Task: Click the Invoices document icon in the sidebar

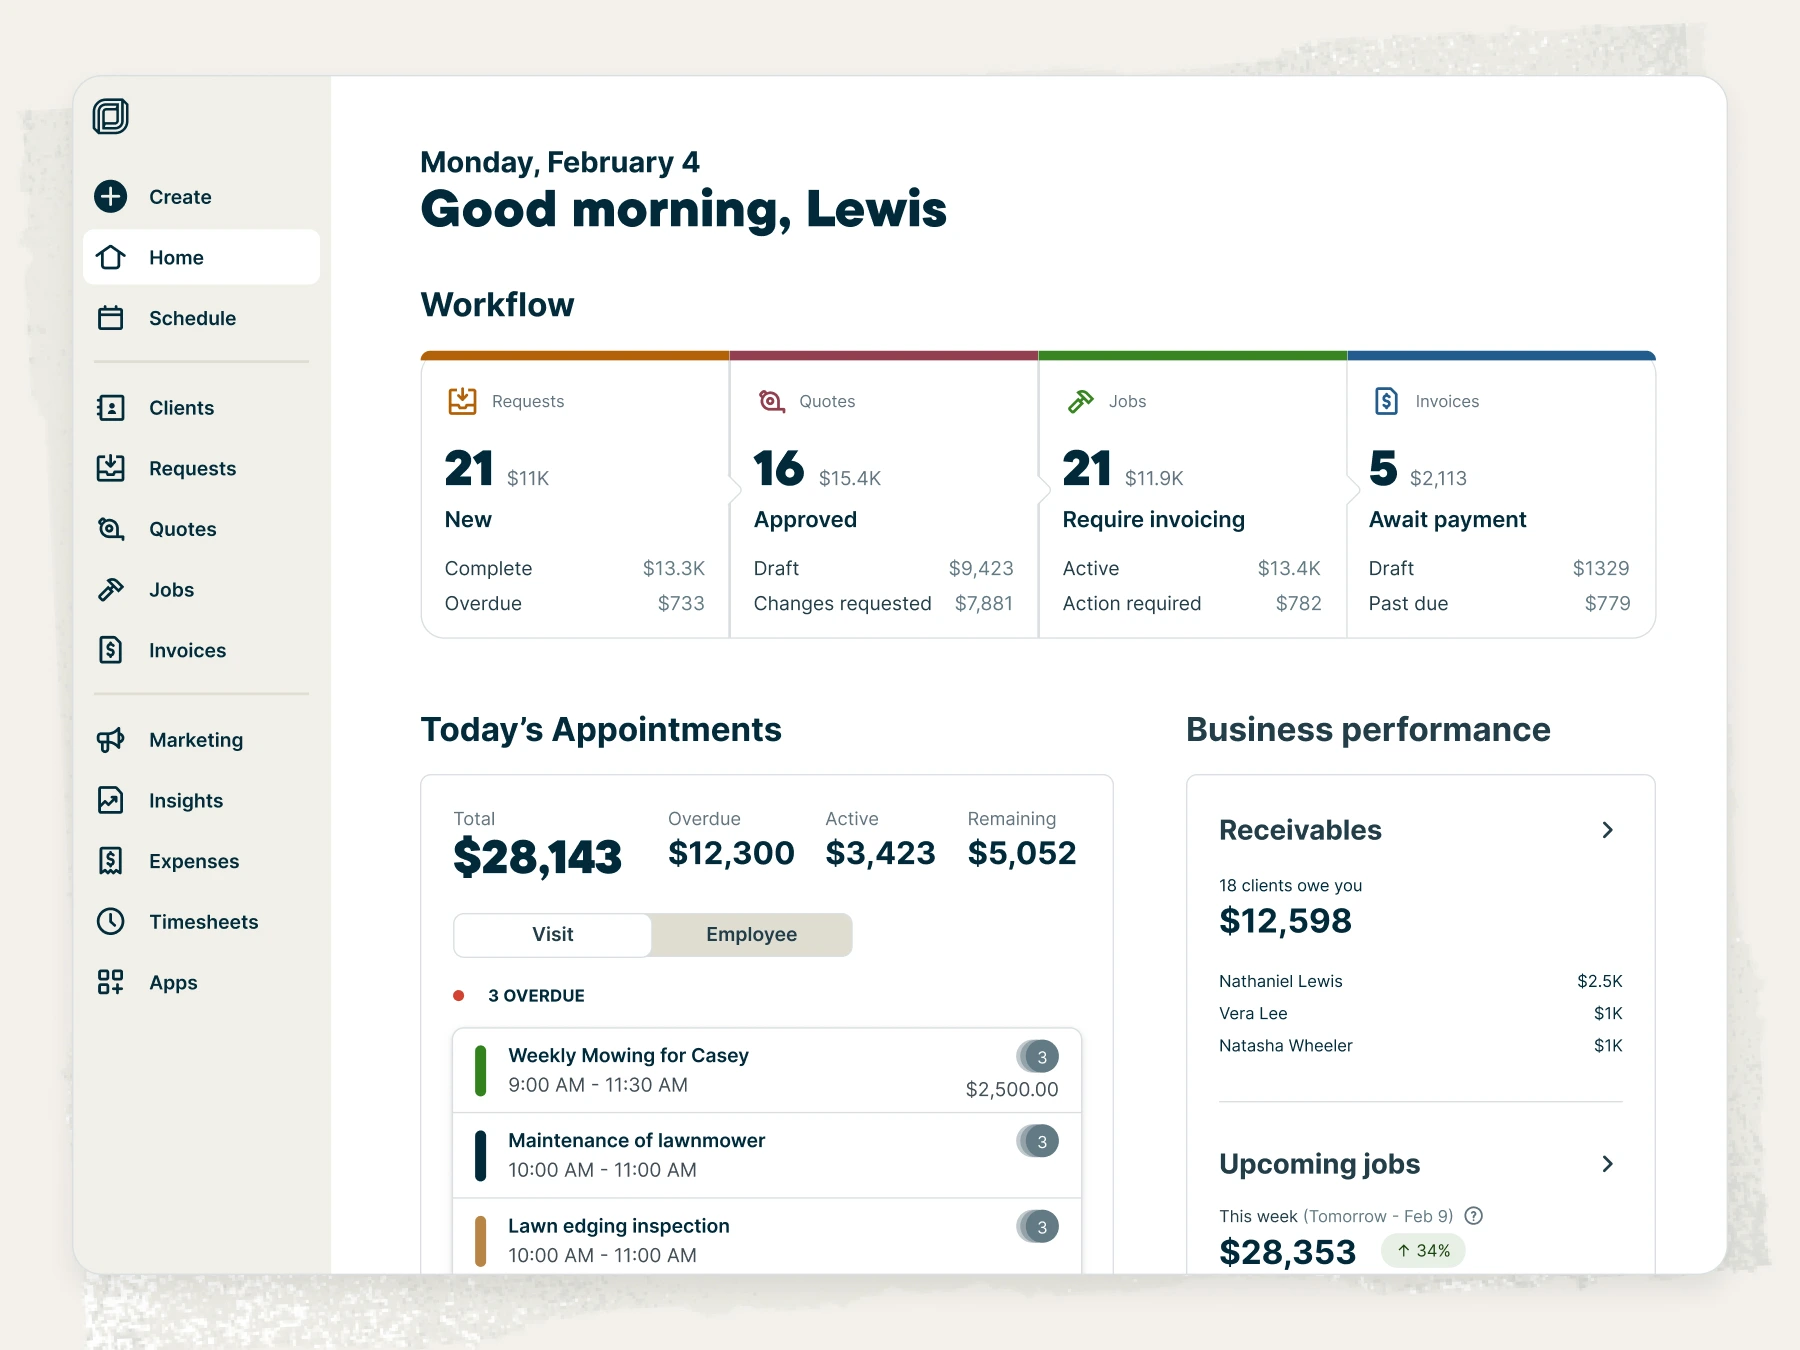Action: [110, 650]
